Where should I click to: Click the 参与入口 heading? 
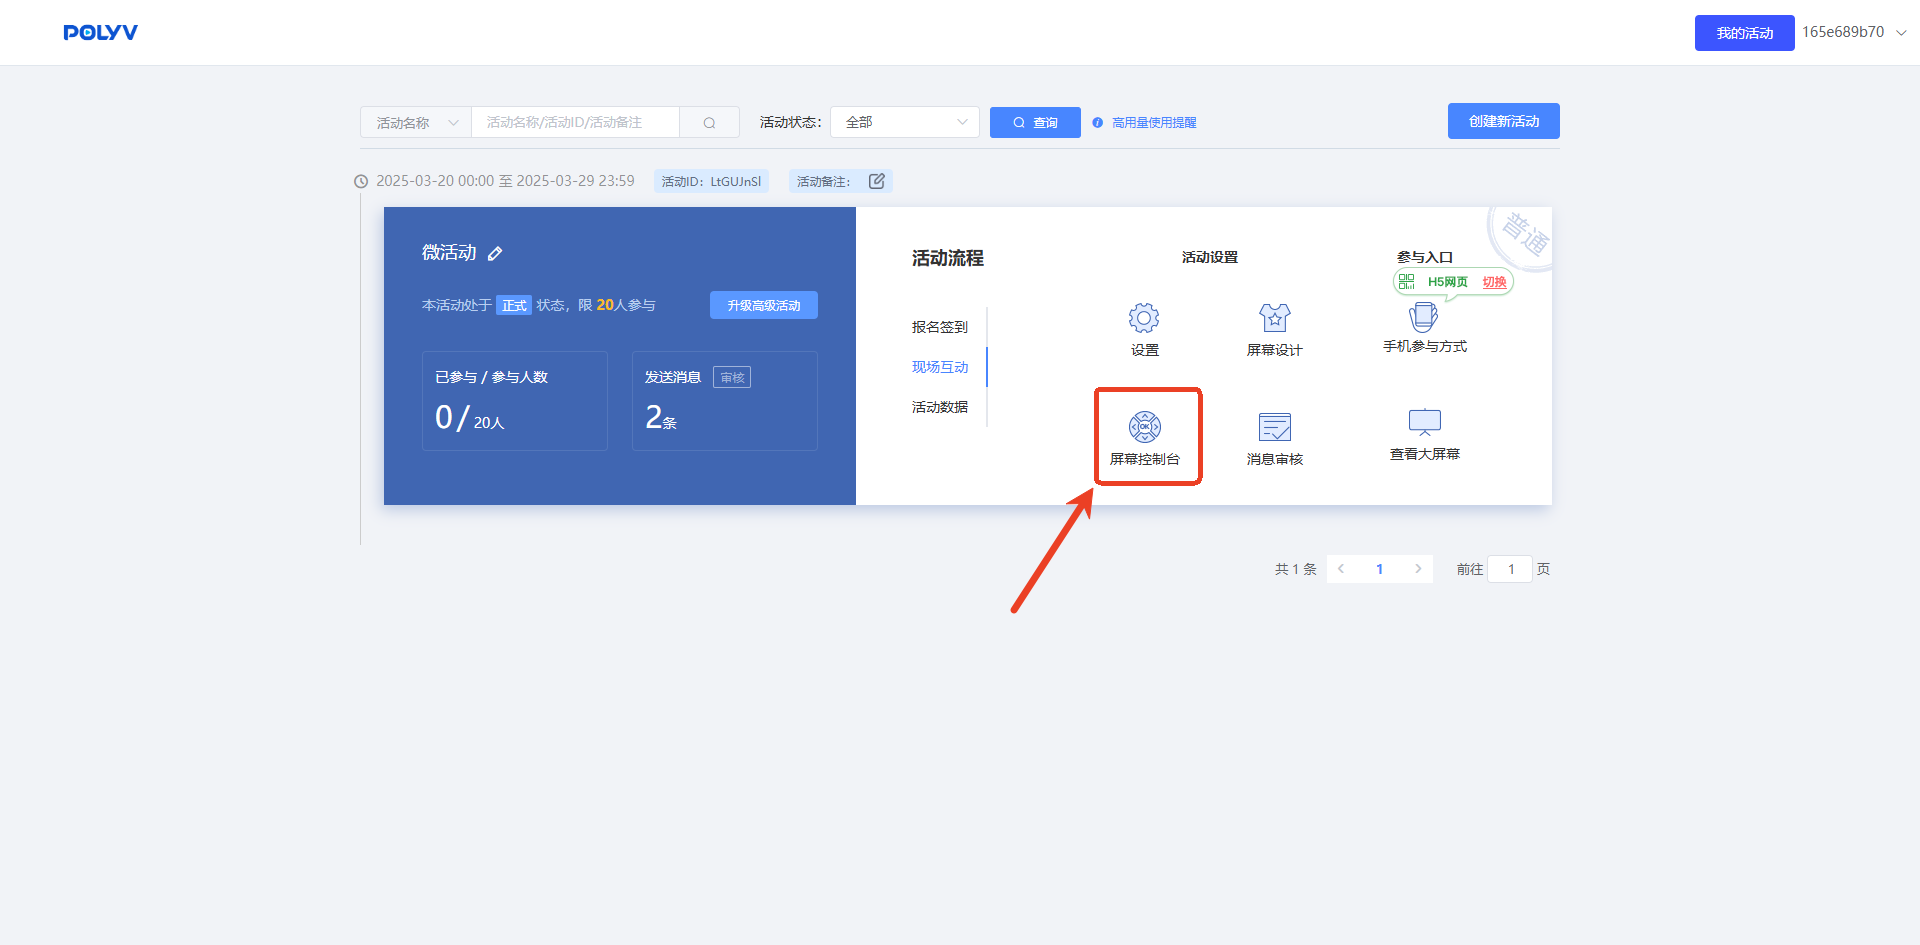1425,257
